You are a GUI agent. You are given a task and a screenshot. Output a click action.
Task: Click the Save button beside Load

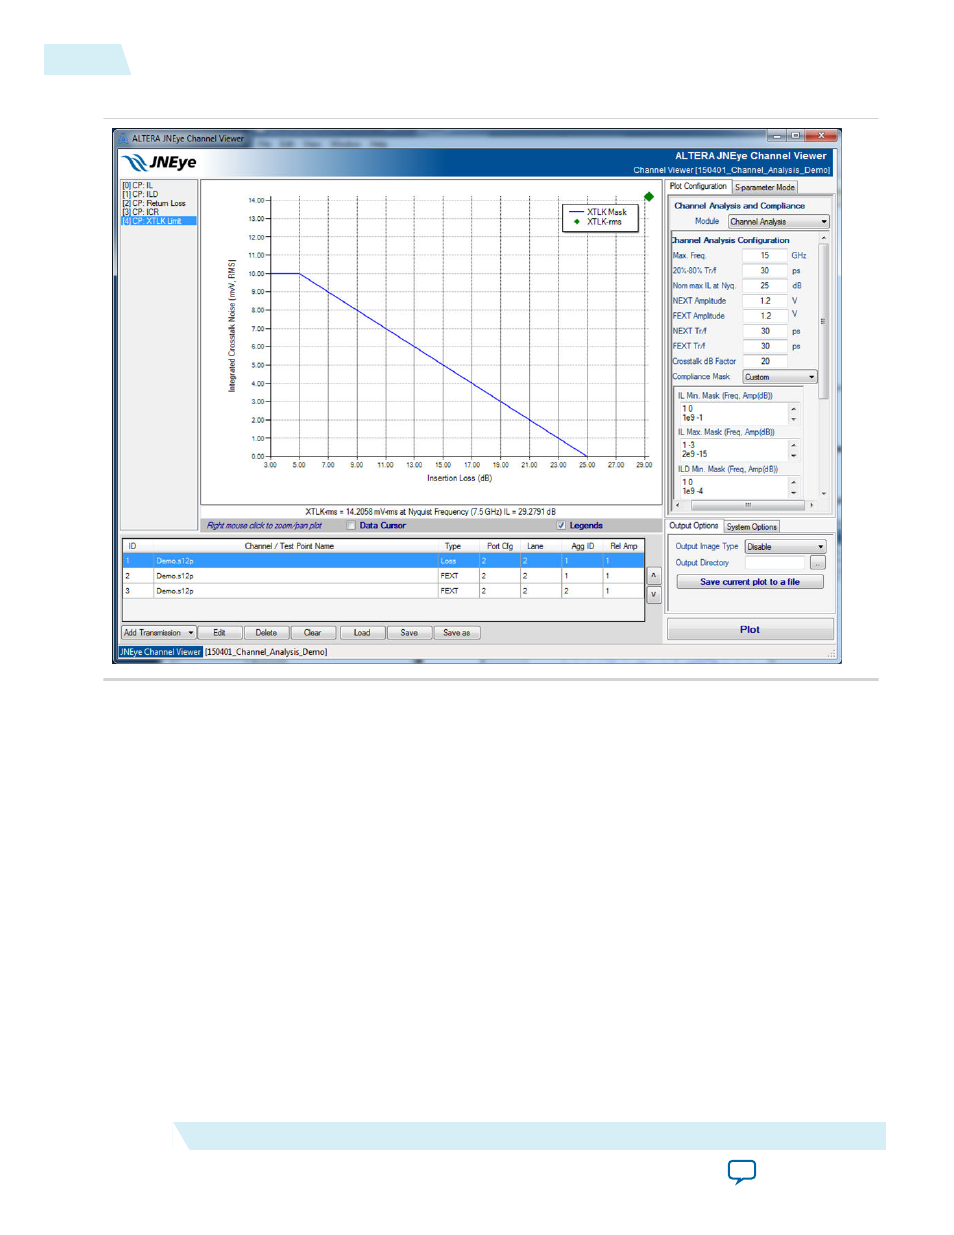pos(409,633)
